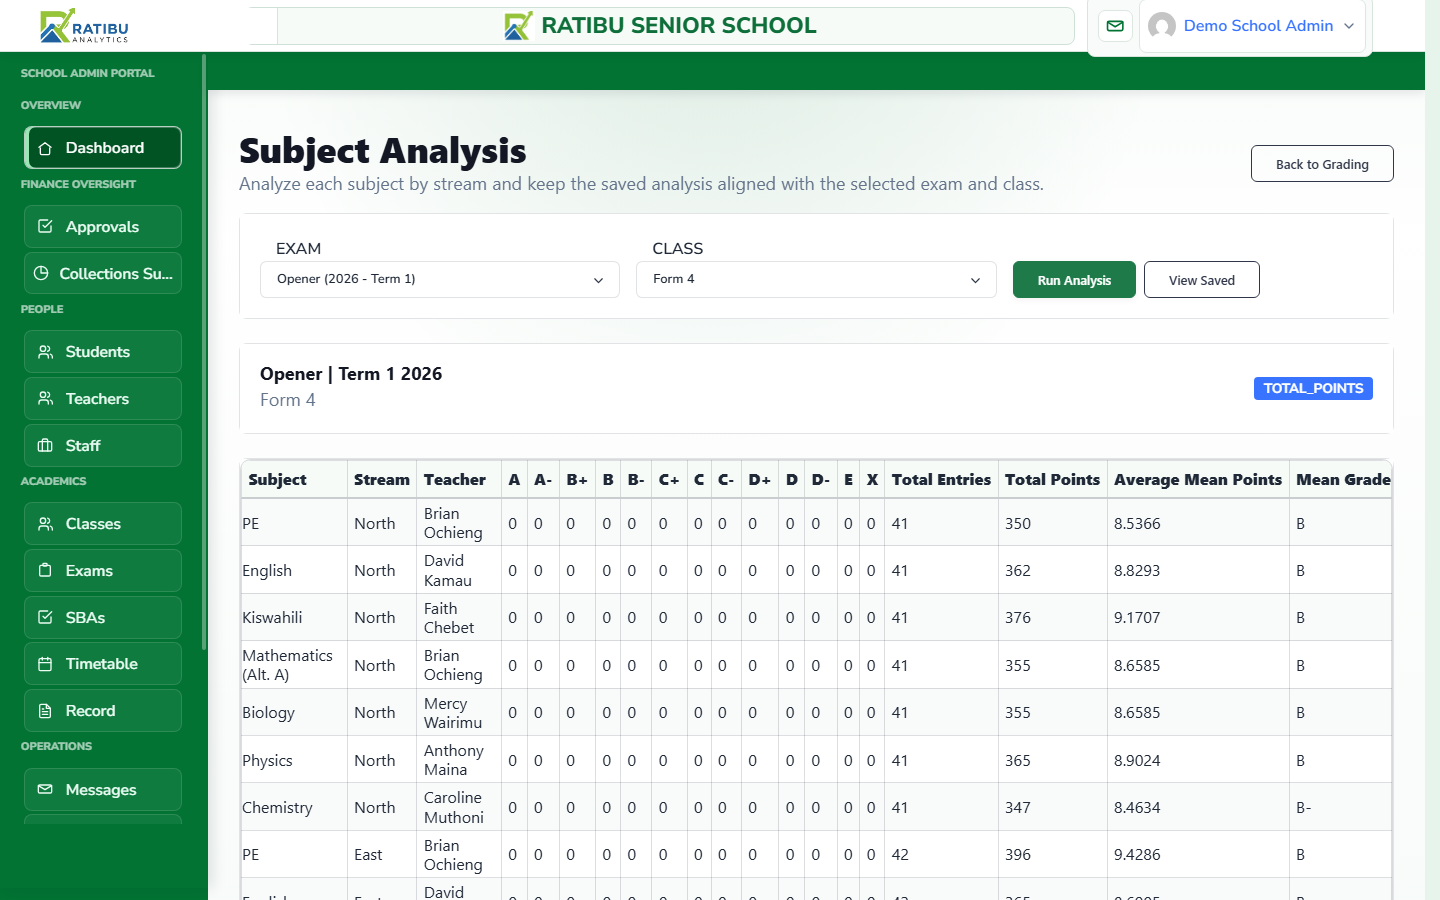Go to Approvals in the sidebar
This screenshot has width=1440, height=900.
(x=103, y=227)
